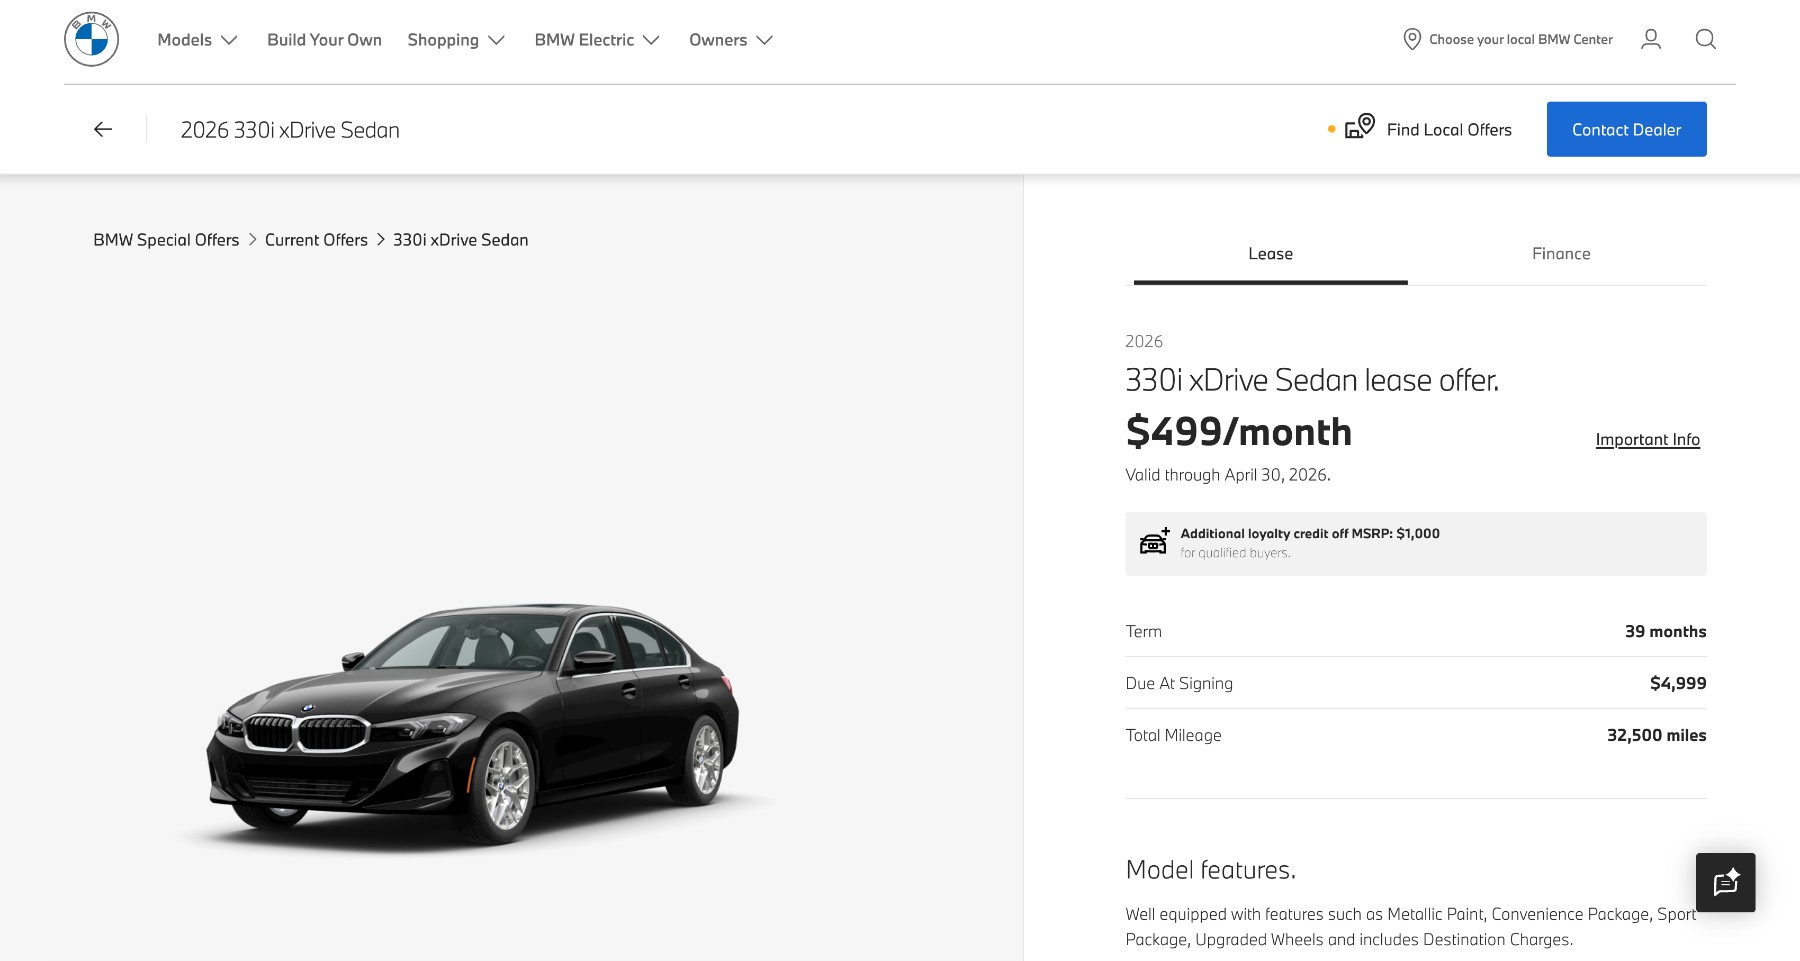Viewport: 1800px width, 961px height.
Task: Click the Find Local Offers dealer icon
Action: point(1360,127)
